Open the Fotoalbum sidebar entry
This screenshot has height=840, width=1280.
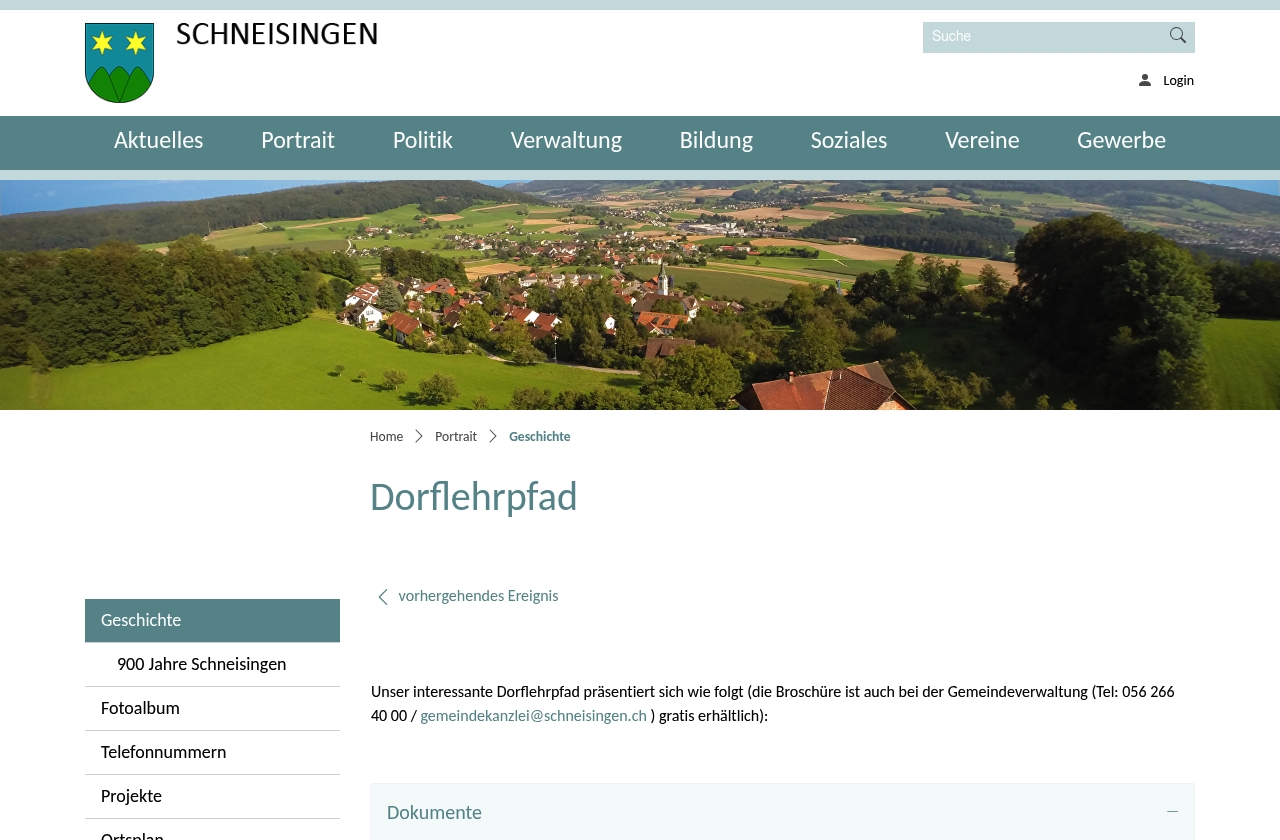pos(140,708)
